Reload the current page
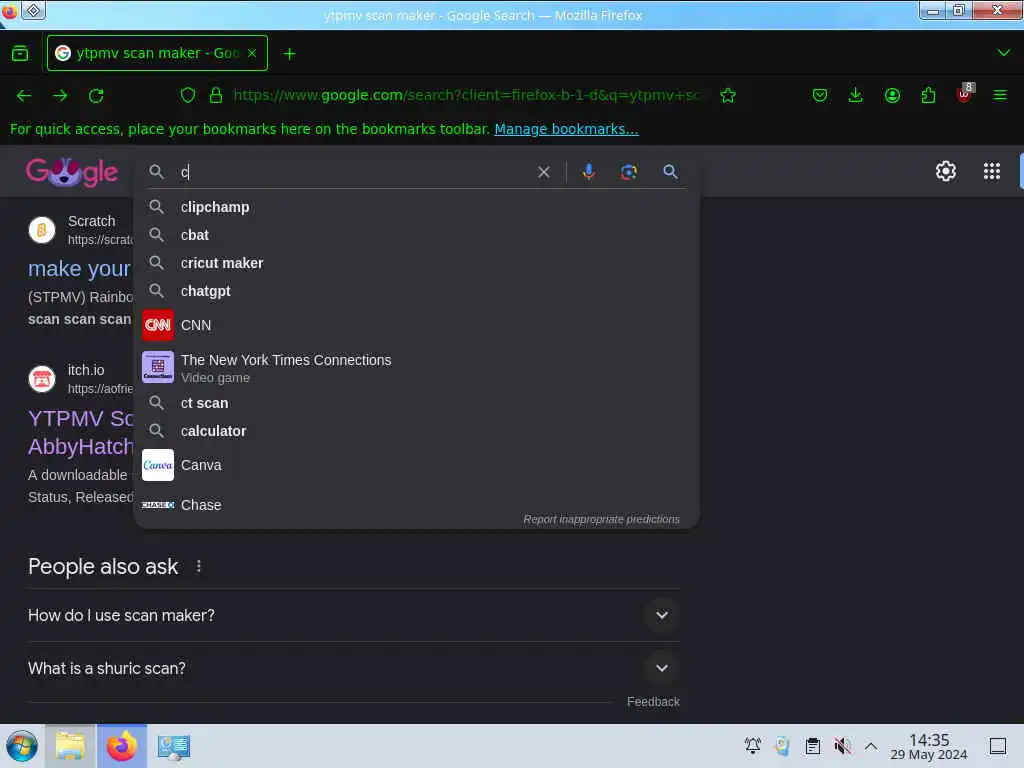Screen dimensions: 1024x768 96,96
